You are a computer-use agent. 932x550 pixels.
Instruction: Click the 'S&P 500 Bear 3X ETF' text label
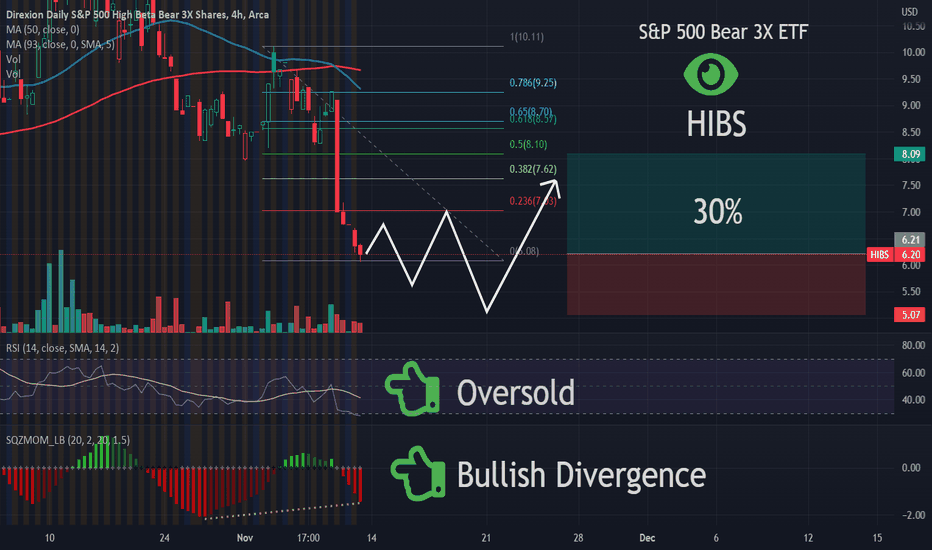pos(723,32)
